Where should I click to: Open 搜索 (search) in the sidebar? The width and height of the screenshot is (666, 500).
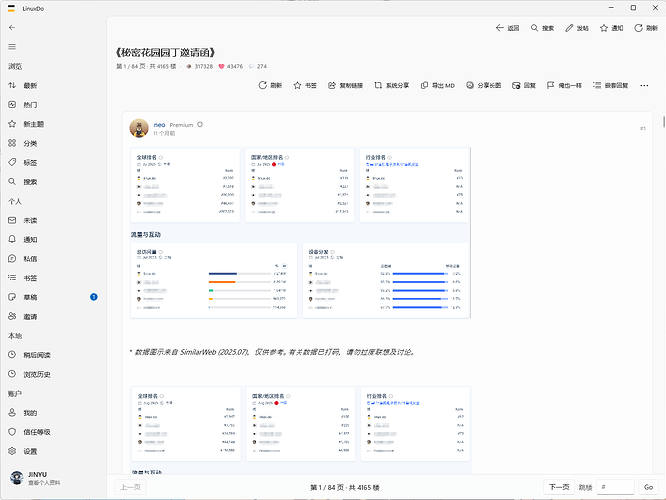point(53,182)
